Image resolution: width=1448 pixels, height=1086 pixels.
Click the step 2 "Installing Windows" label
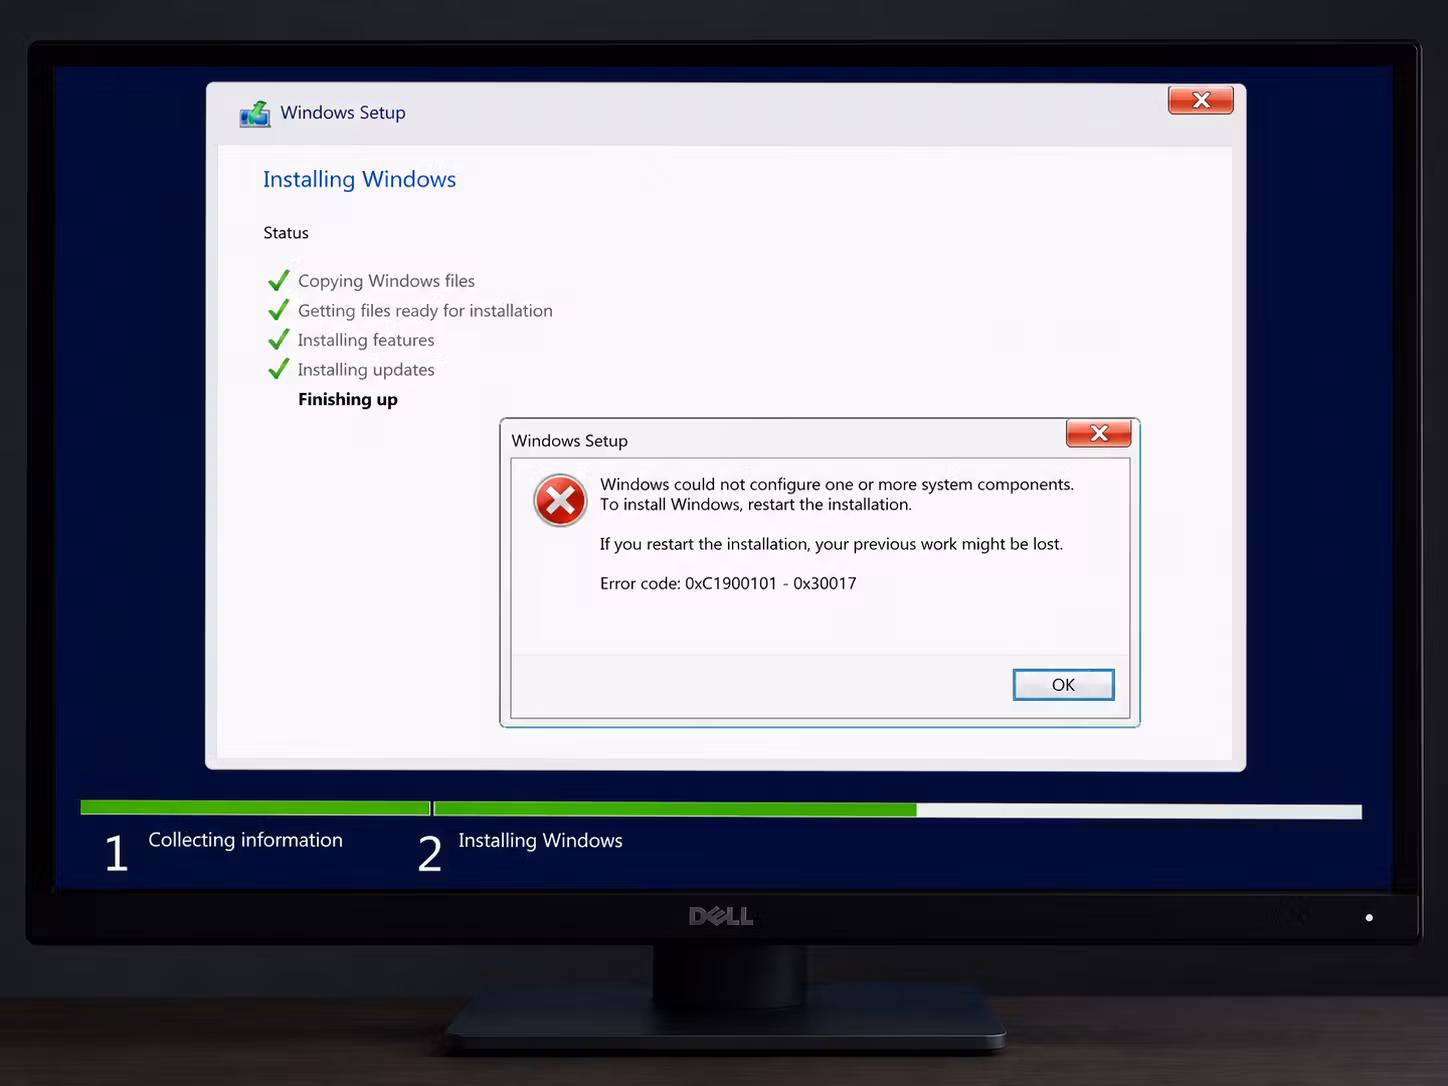point(540,841)
